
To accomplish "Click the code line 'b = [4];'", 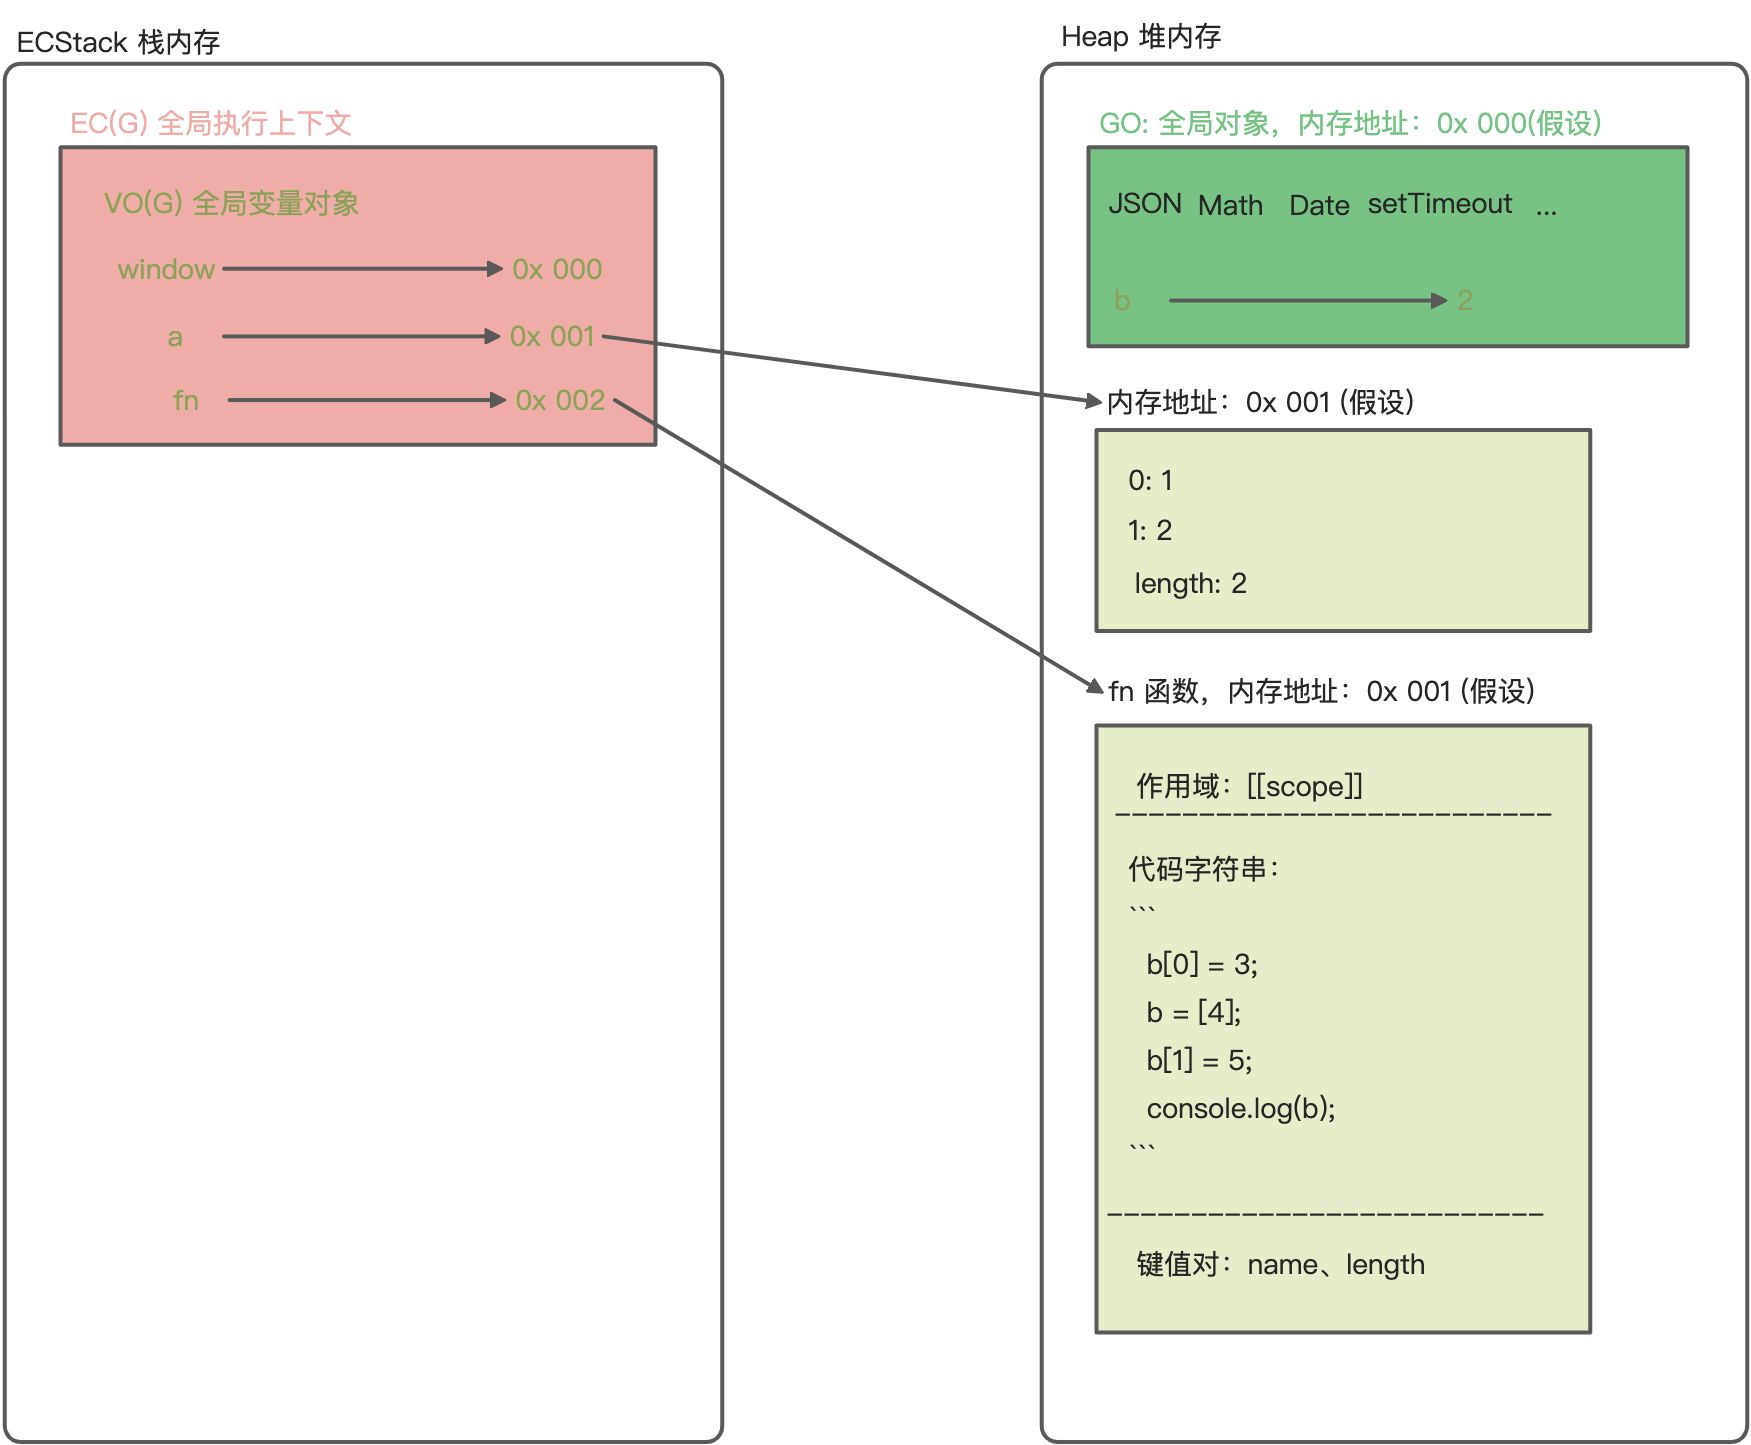I will pyautogui.click(x=1194, y=1012).
